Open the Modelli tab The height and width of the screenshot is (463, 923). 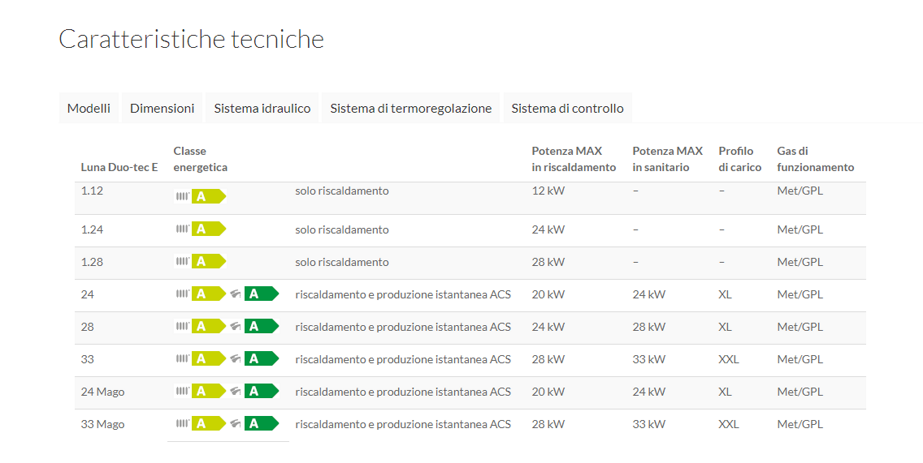tap(89, 108)
